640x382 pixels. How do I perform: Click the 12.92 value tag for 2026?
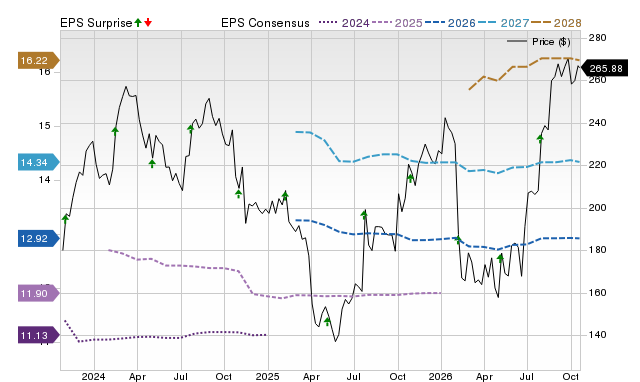[38, 238]
